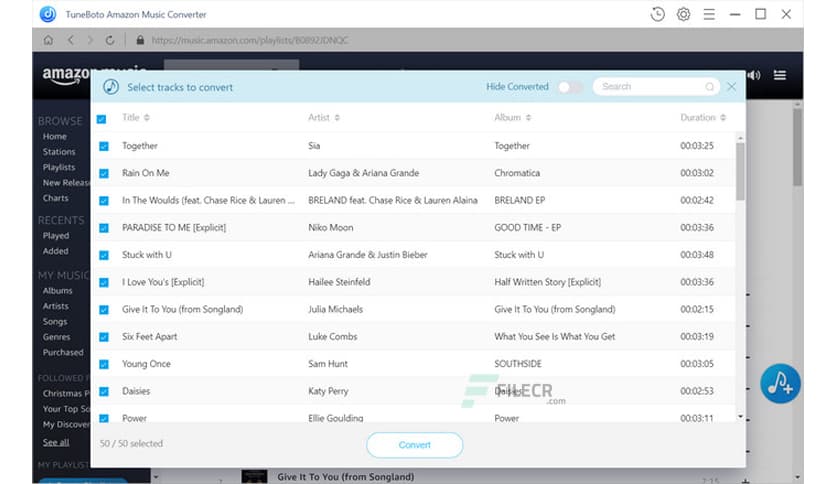Click the Hailee Steinfeld artist cell
Viewport: 836px width, 484px height.
[x=339, y=282]
